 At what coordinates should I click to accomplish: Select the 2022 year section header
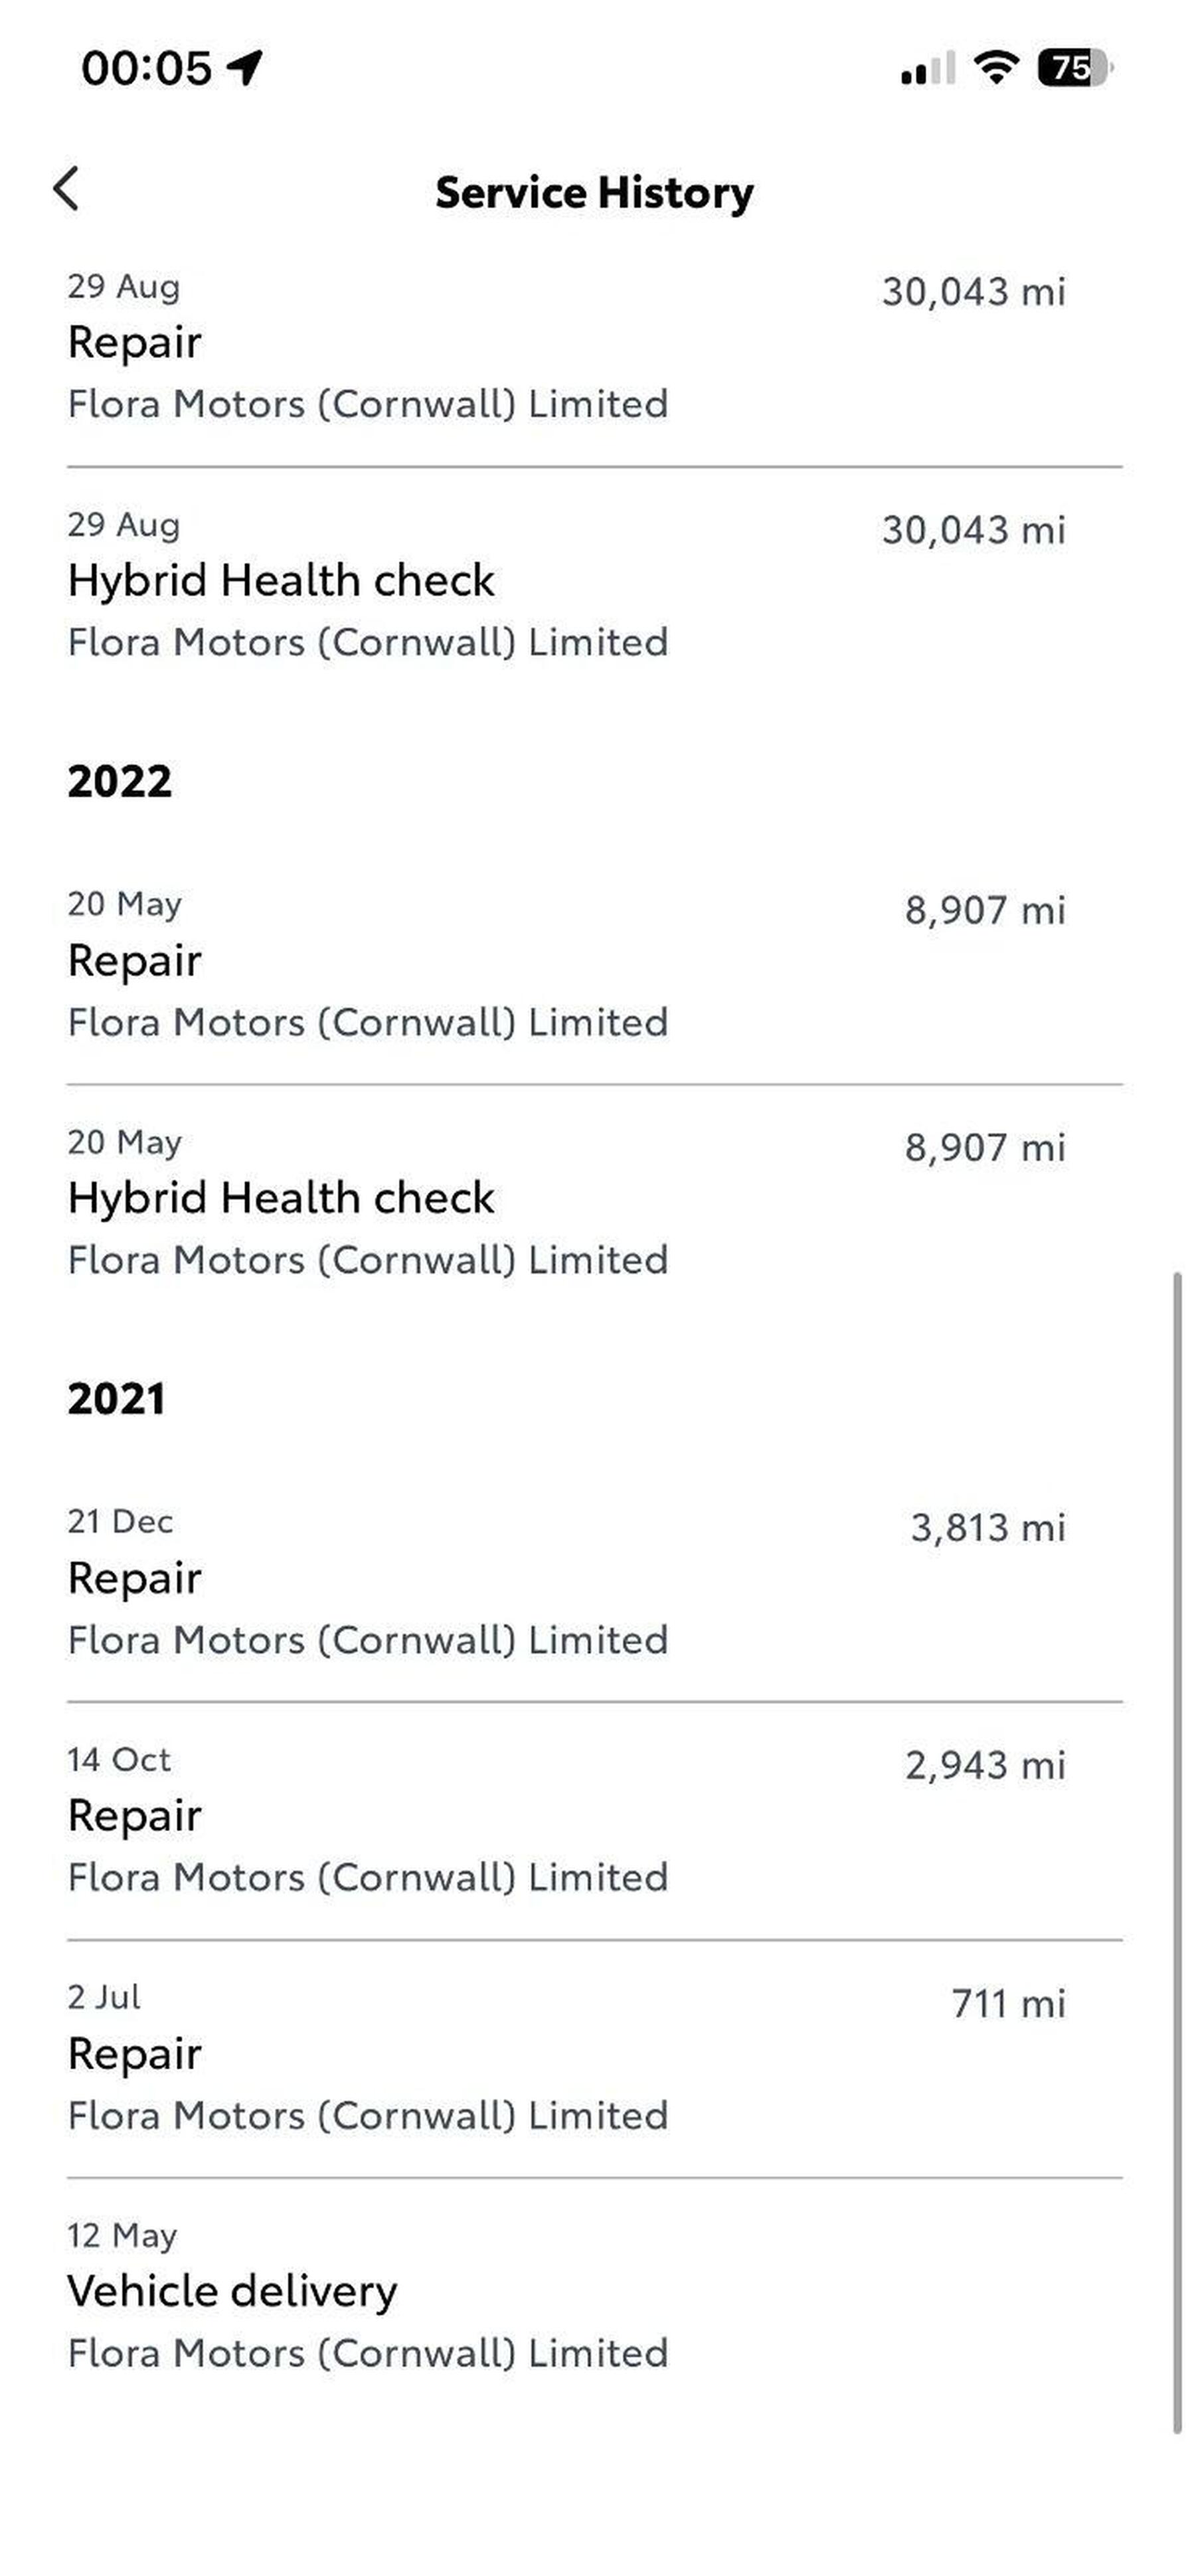120,781
